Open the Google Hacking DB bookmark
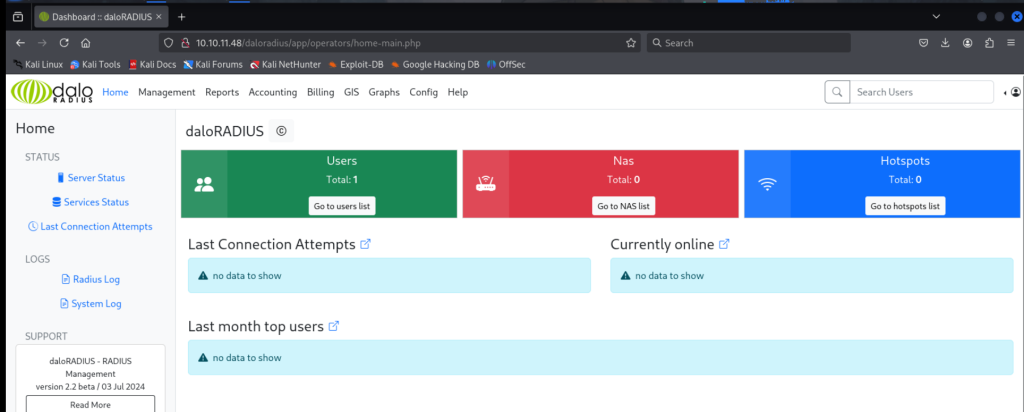This screenshot has height=412, width=1024. tap(436, 65)
